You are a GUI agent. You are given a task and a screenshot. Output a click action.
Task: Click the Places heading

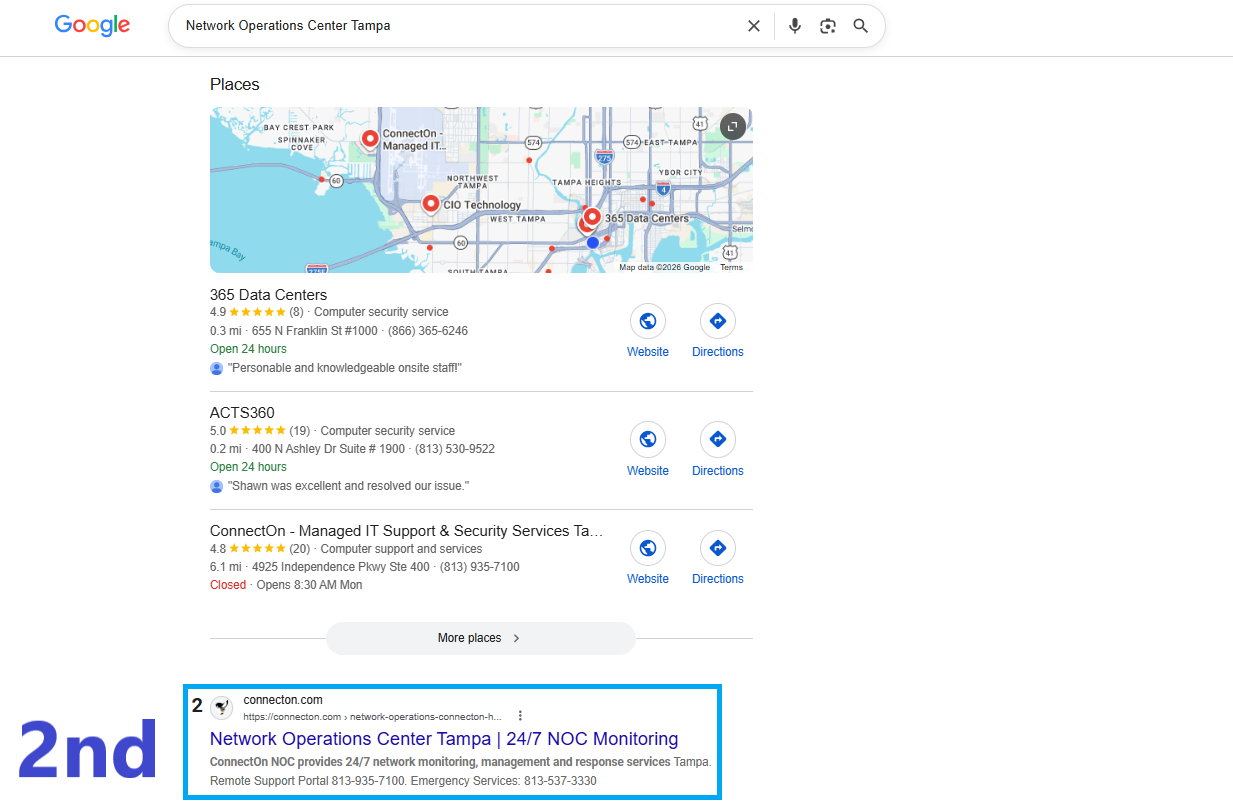coord(235,85)
